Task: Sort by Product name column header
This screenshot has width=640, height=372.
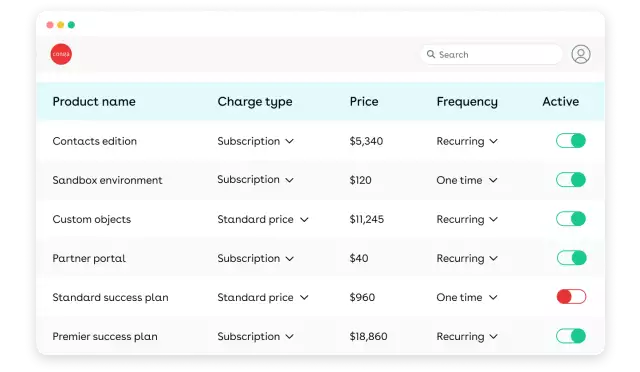Action: [x=94, y=101]
